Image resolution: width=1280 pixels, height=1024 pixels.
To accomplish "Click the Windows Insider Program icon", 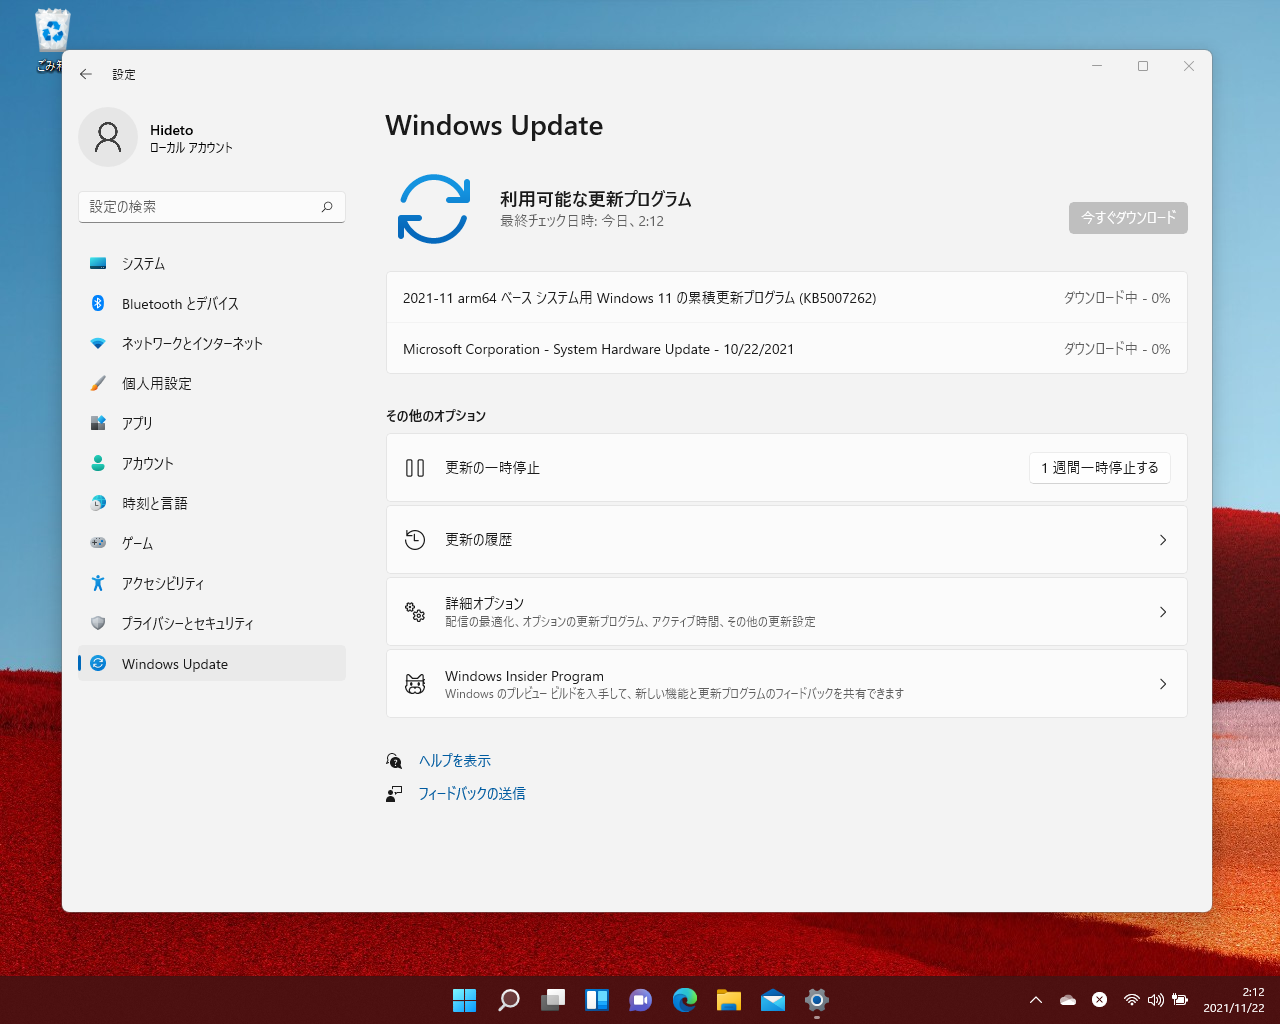I will [415, 683].
